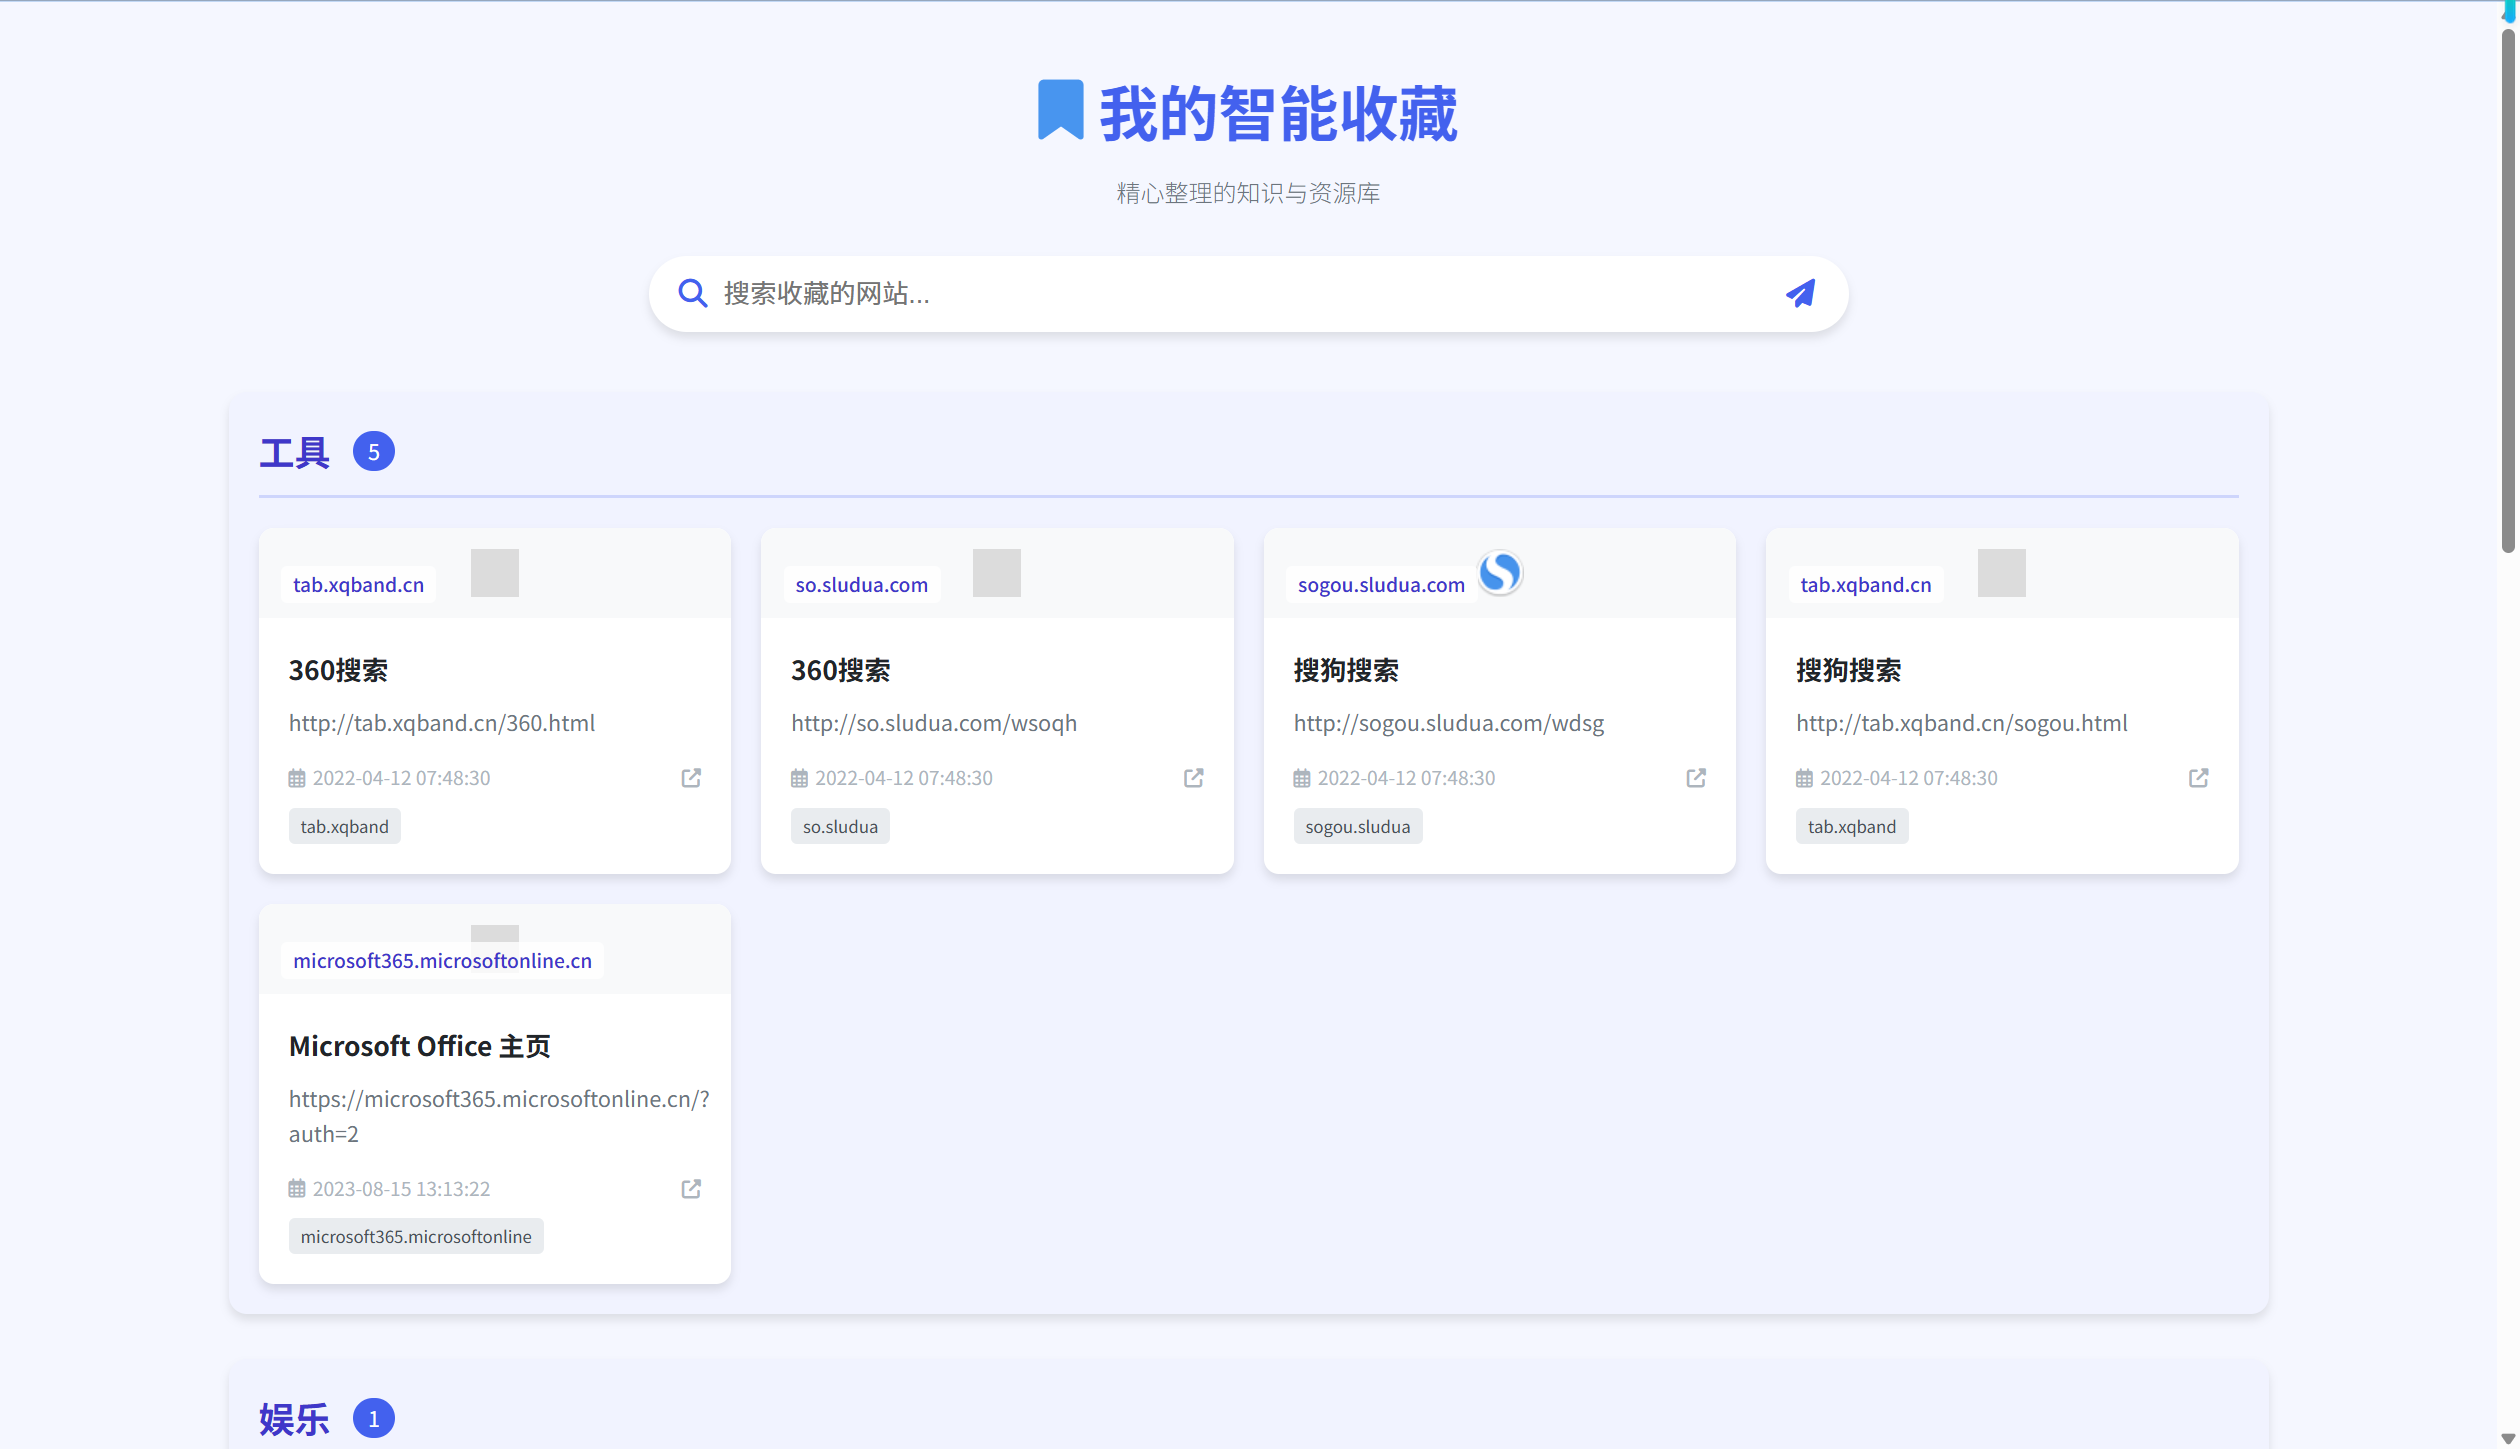The width and height of the screenshot is (2520, 1449).
Task: Click the scrollbar down arrow
Action: pyautogui.click(x=2508, y=1439)
